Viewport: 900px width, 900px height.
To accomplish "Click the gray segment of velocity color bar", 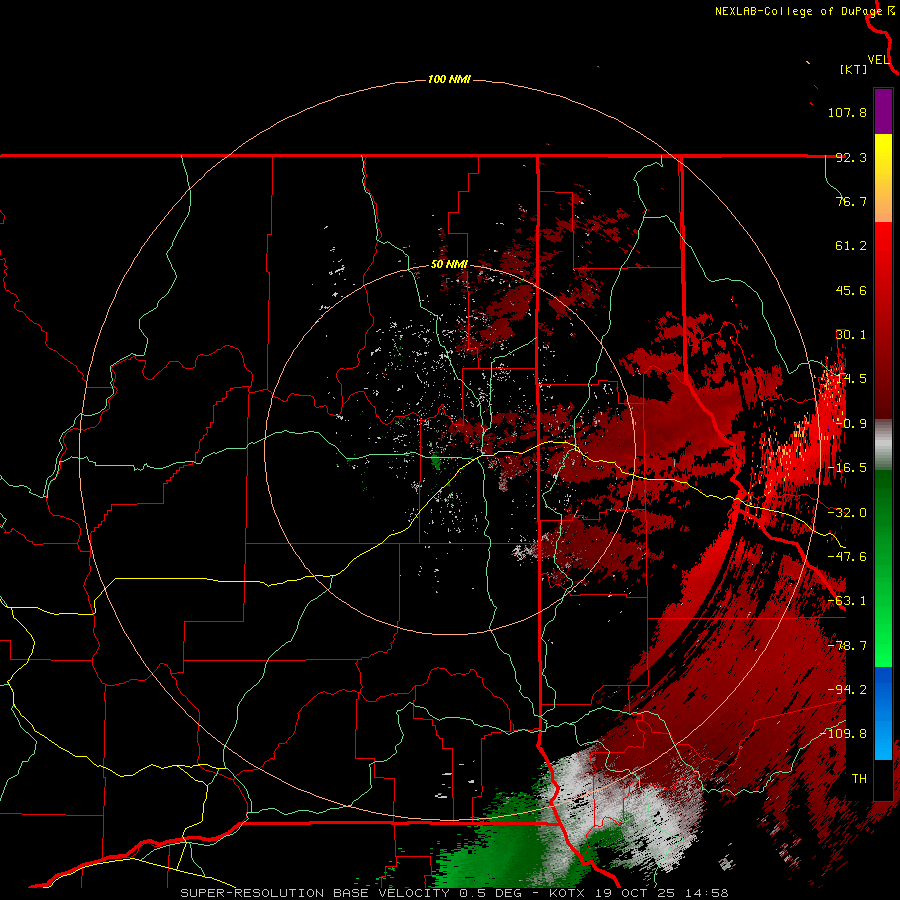I will click(883, 445).
